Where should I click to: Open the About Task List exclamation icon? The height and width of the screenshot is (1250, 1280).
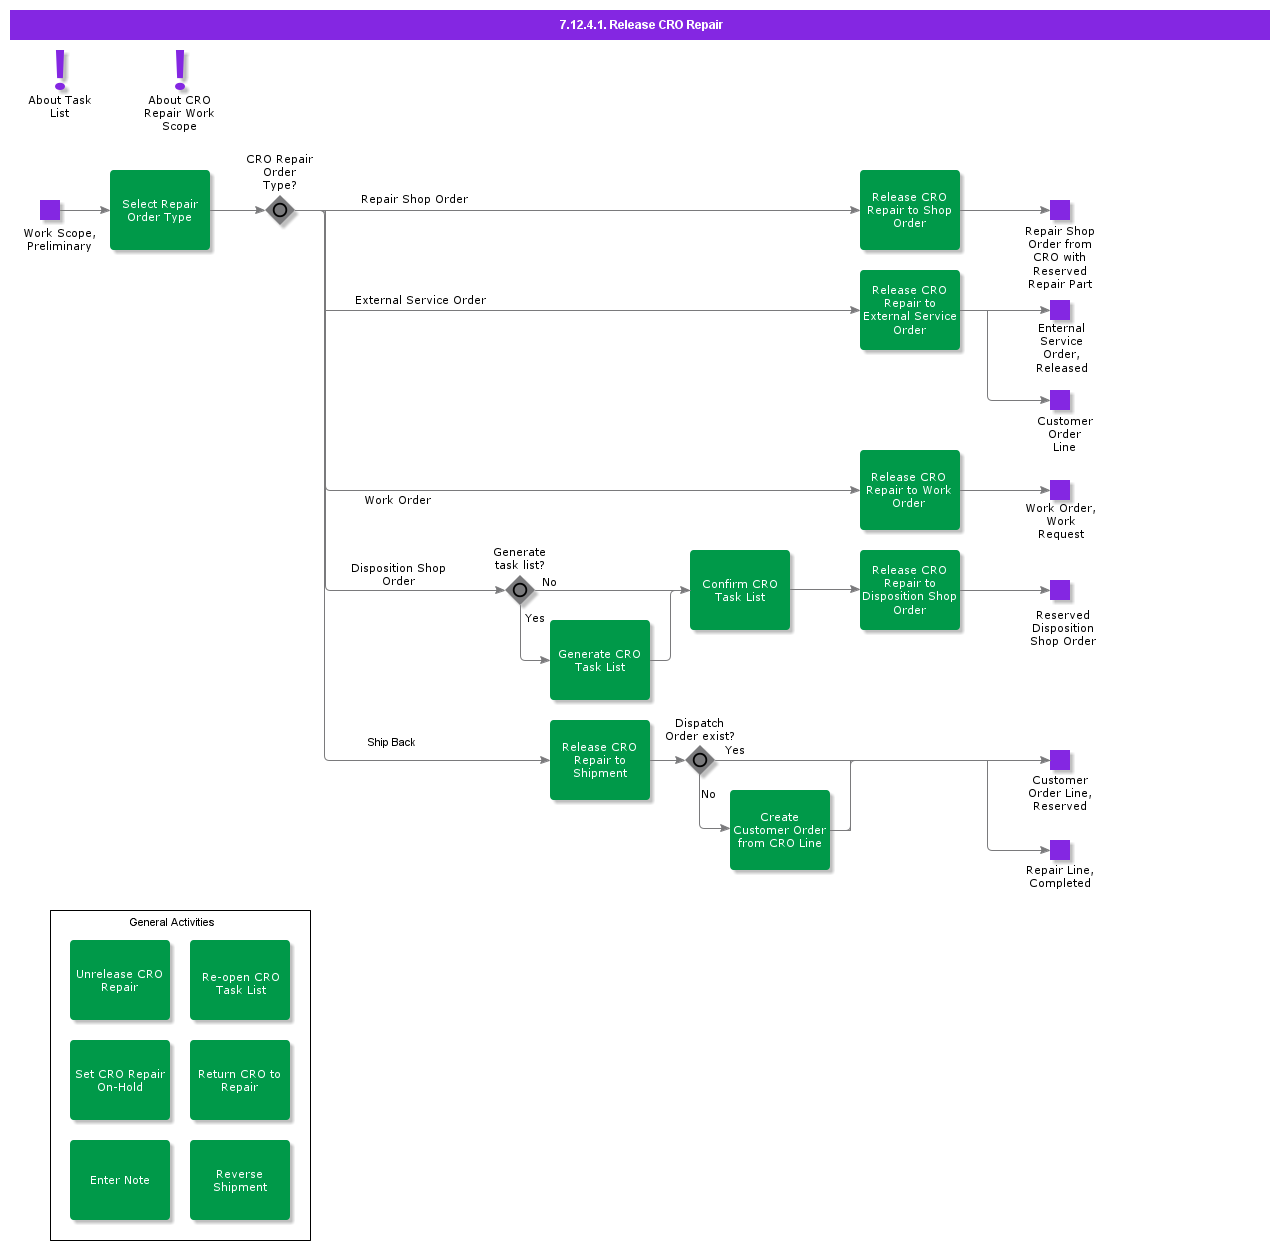pos(60,69)
